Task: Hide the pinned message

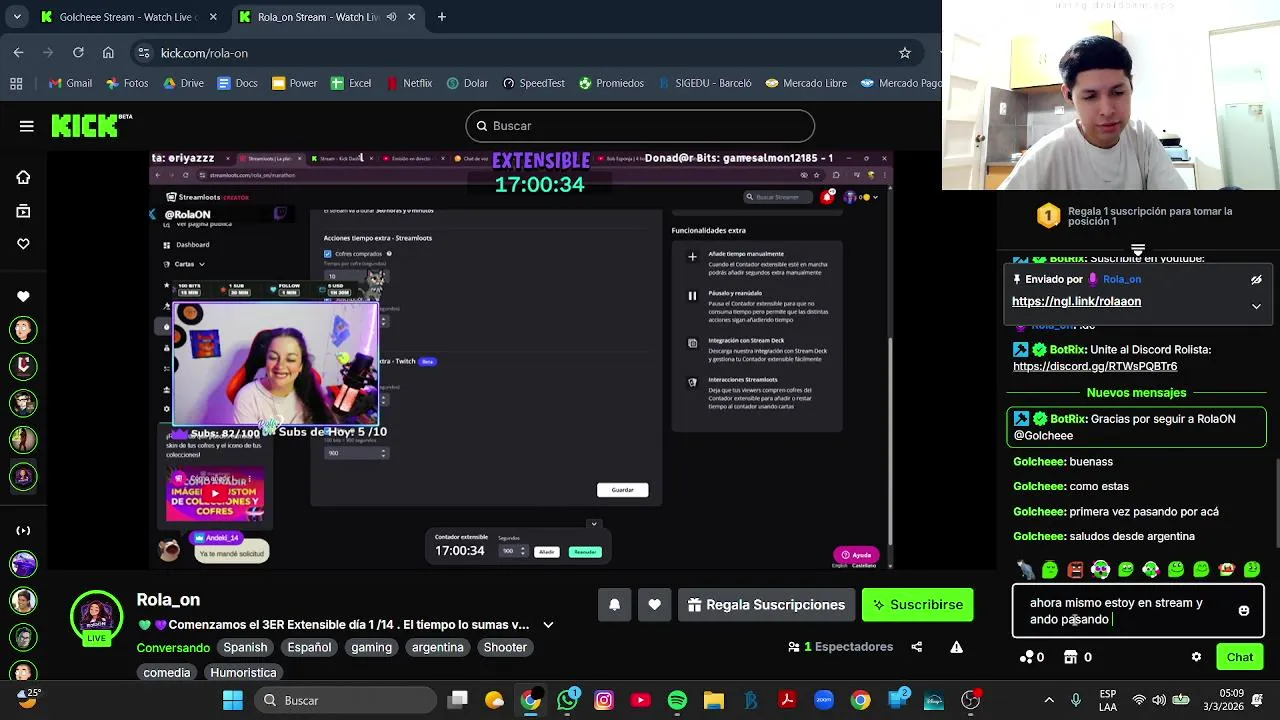Action: point(1256,280)
